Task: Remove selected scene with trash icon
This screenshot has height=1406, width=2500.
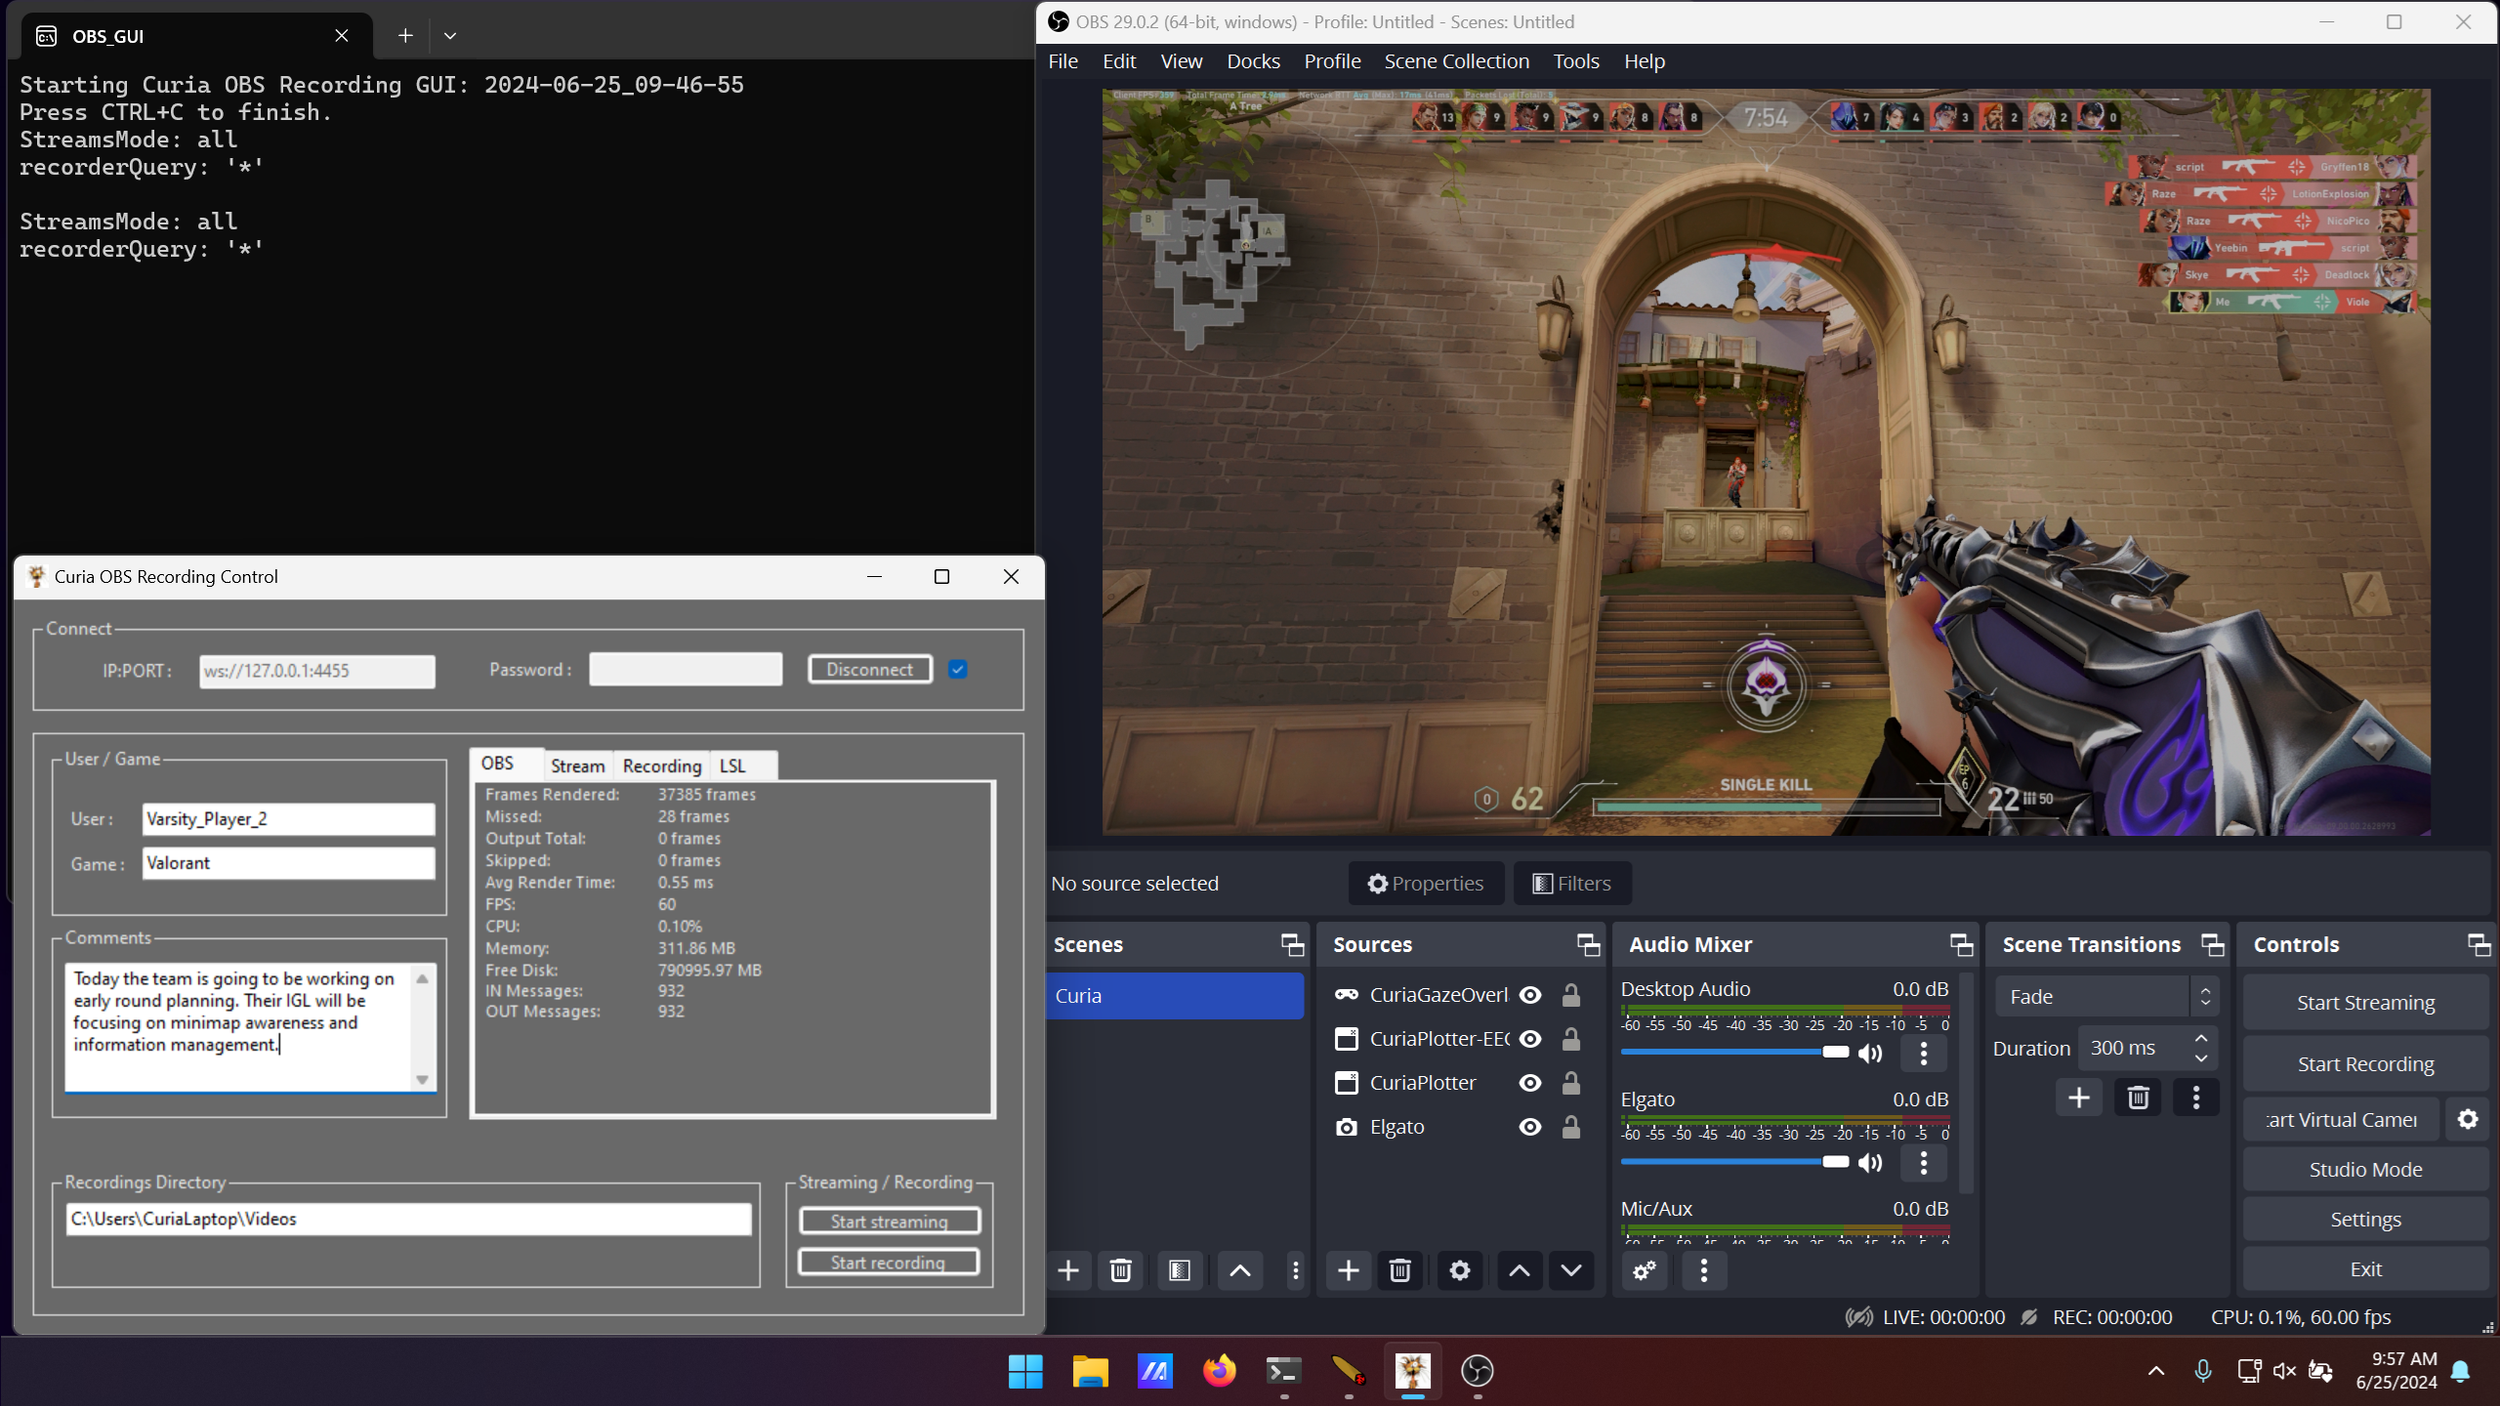Action: click(x=1120, y=1270)
